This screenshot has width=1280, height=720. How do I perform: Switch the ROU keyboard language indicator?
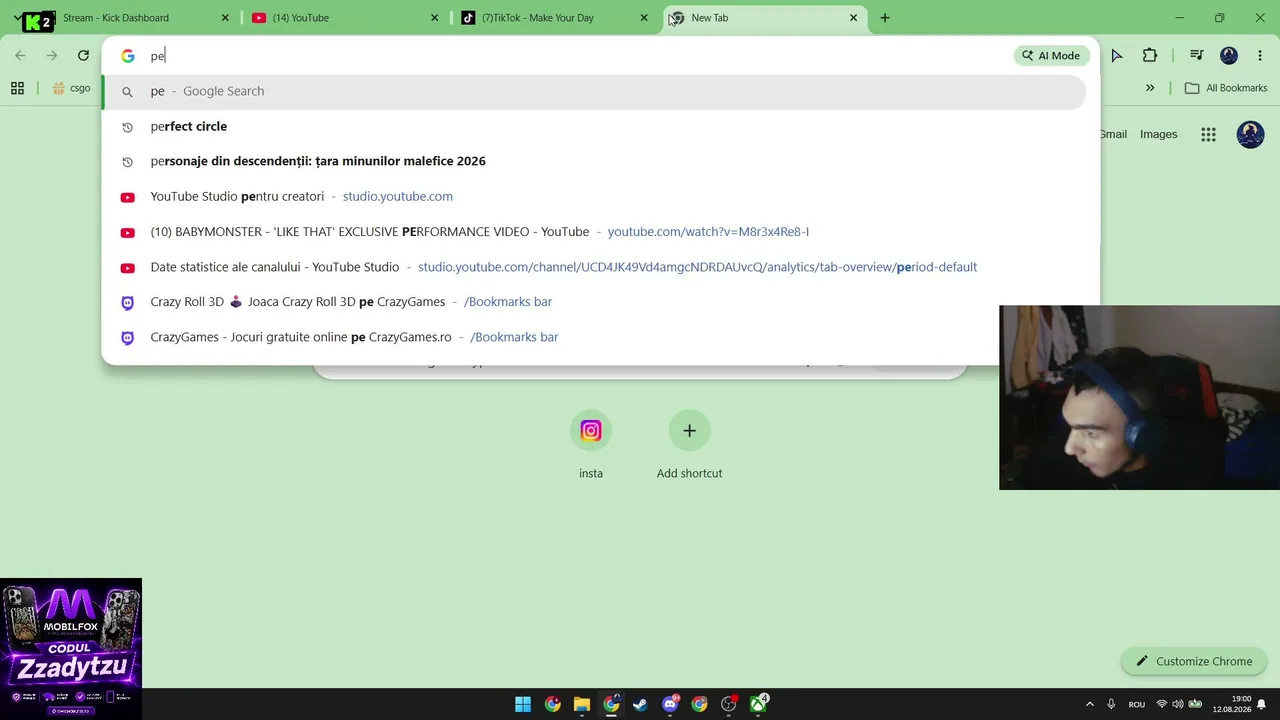(x=1137, y=704)
